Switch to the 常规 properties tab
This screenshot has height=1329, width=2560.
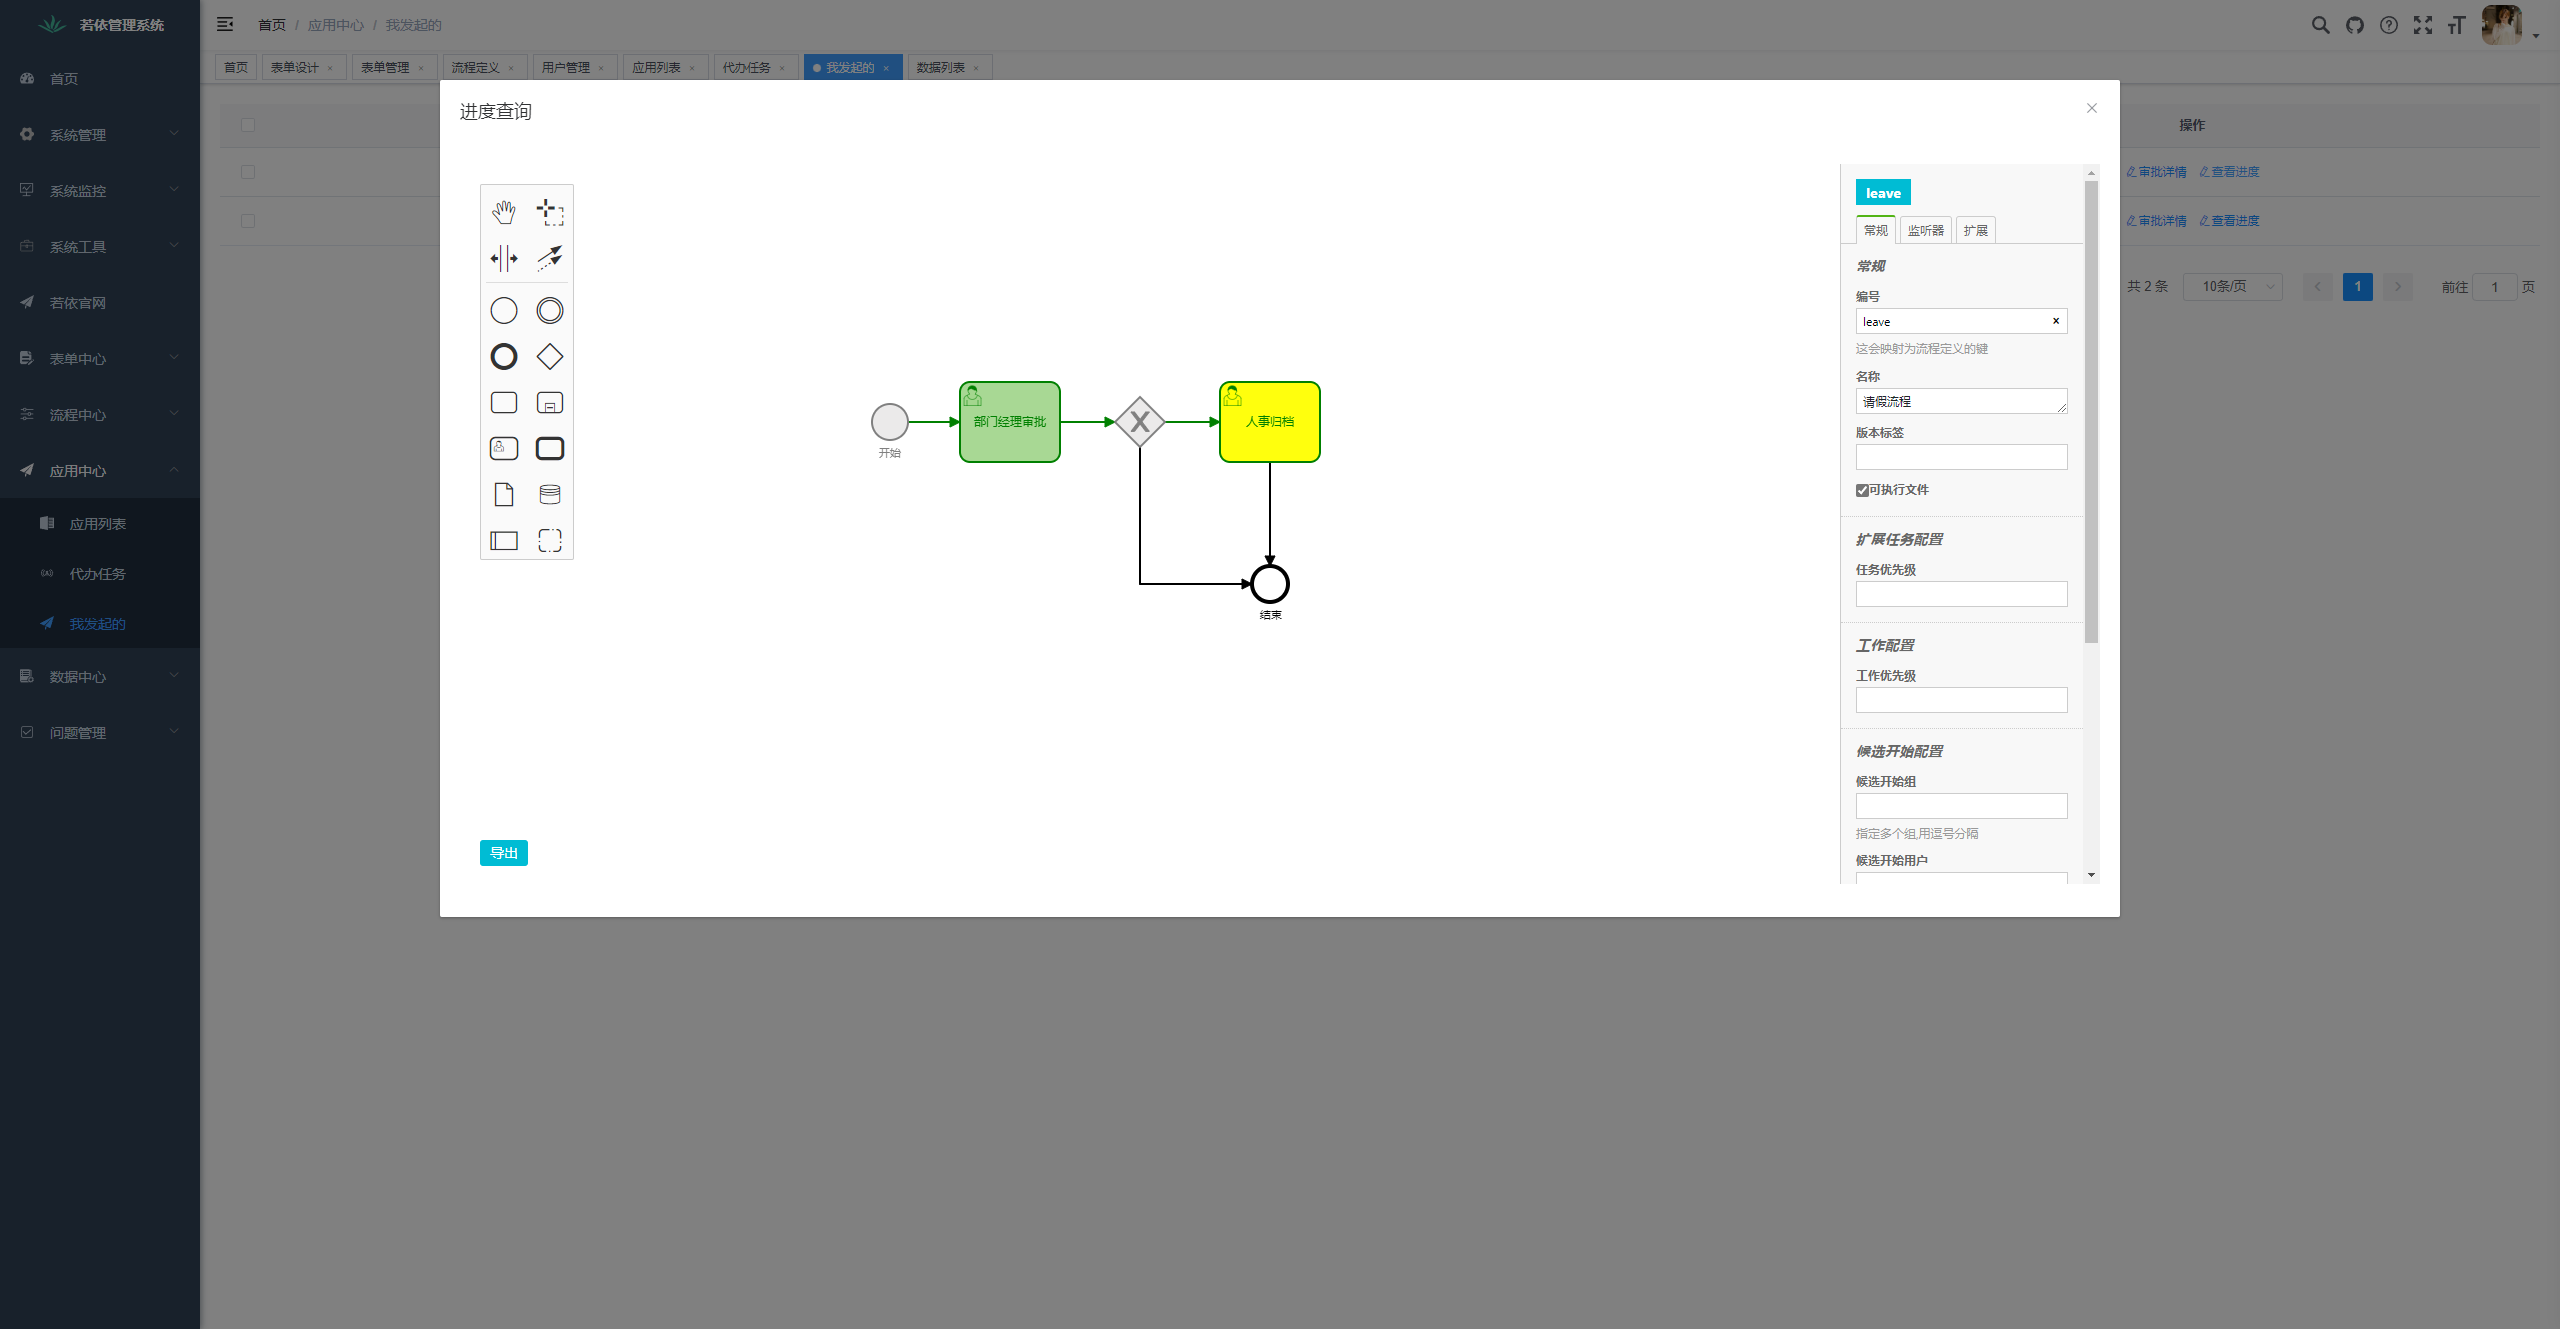[1875, 230]
